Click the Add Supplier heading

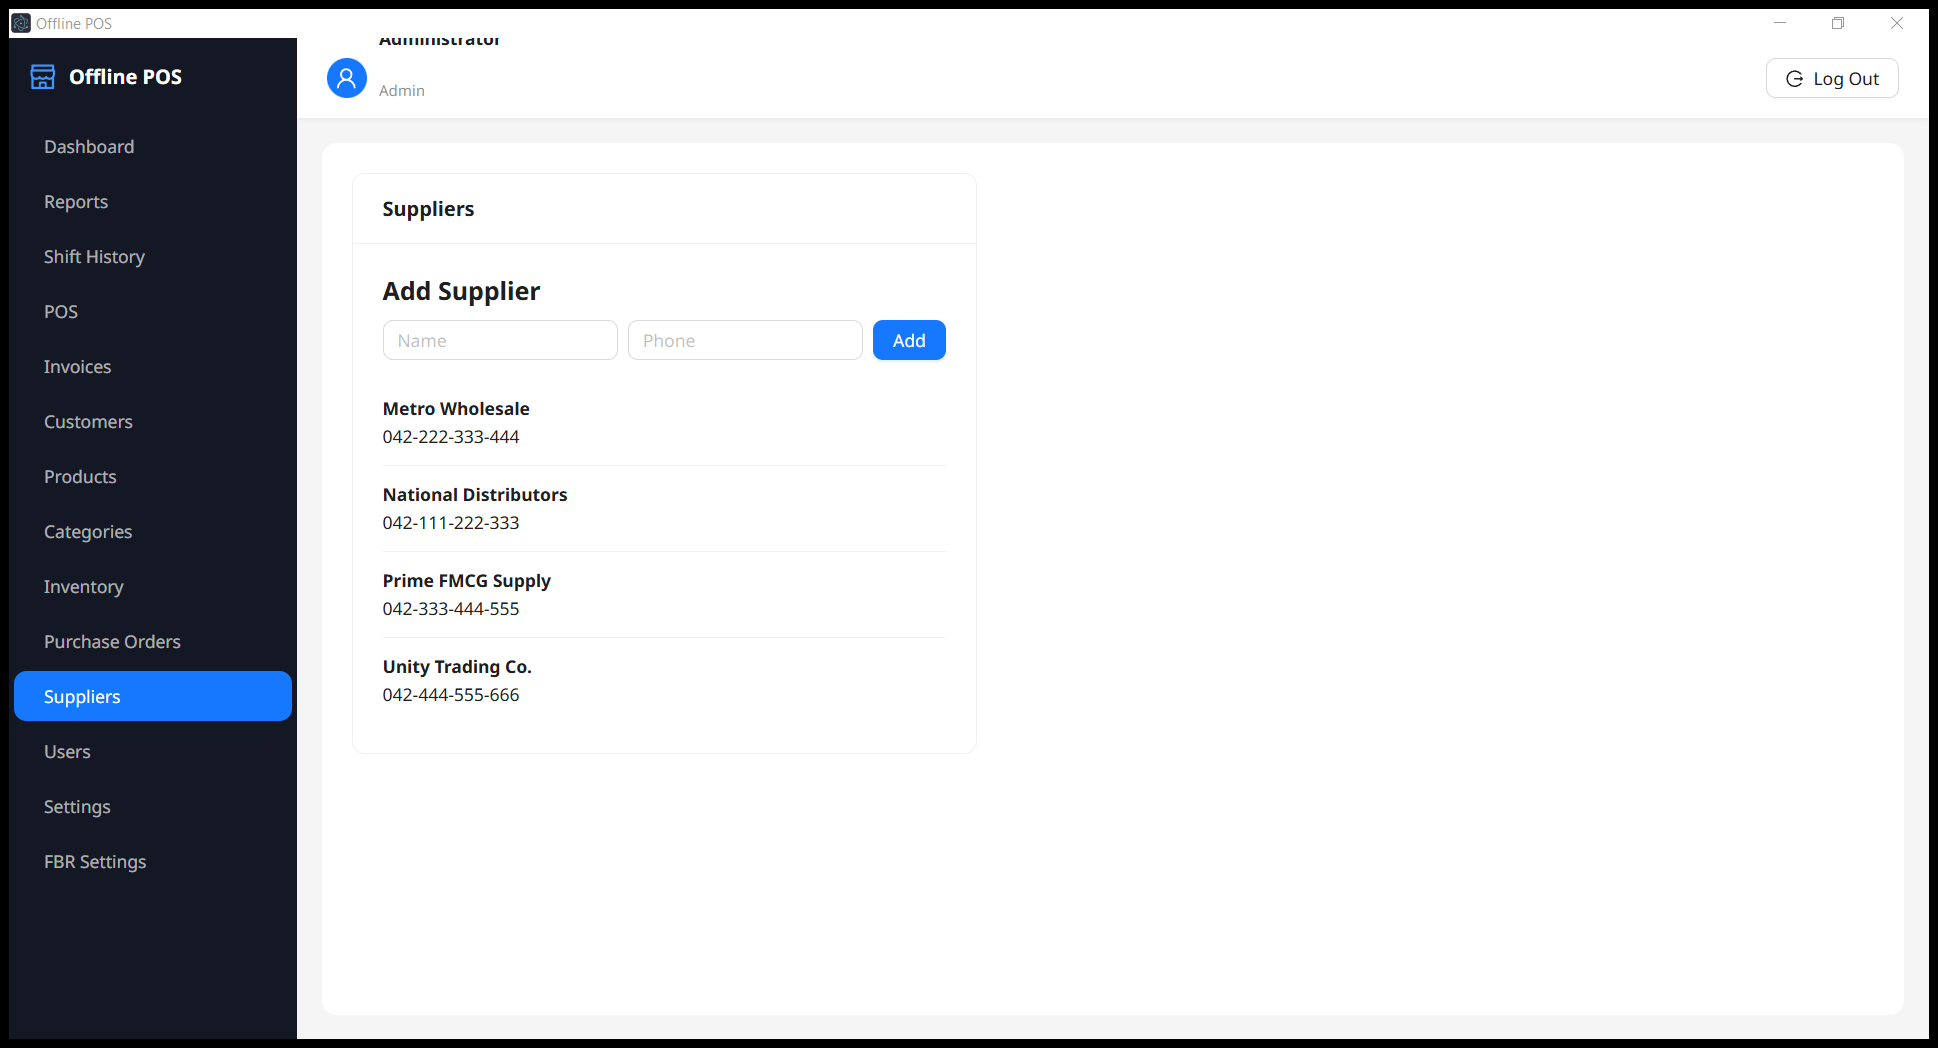(x=461, y=291)
